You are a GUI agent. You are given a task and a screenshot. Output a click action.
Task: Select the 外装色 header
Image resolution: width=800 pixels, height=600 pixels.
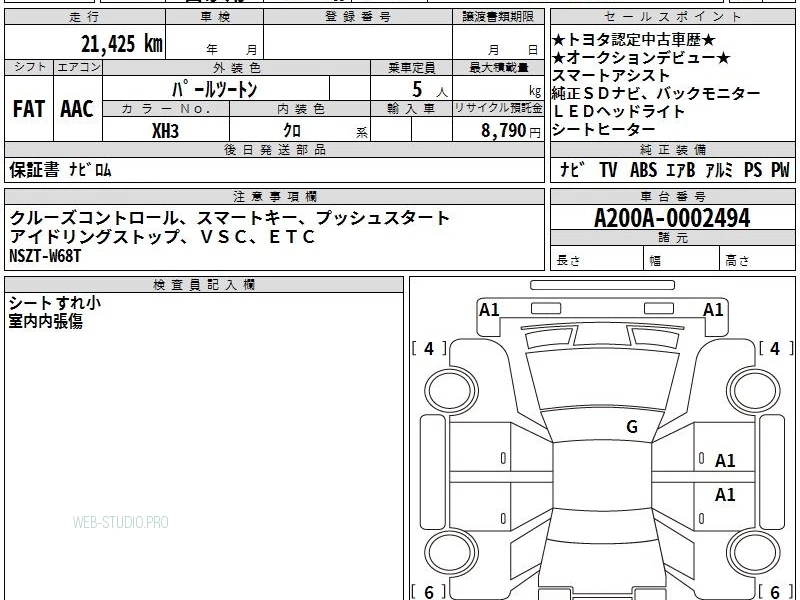tap(237, 67)
